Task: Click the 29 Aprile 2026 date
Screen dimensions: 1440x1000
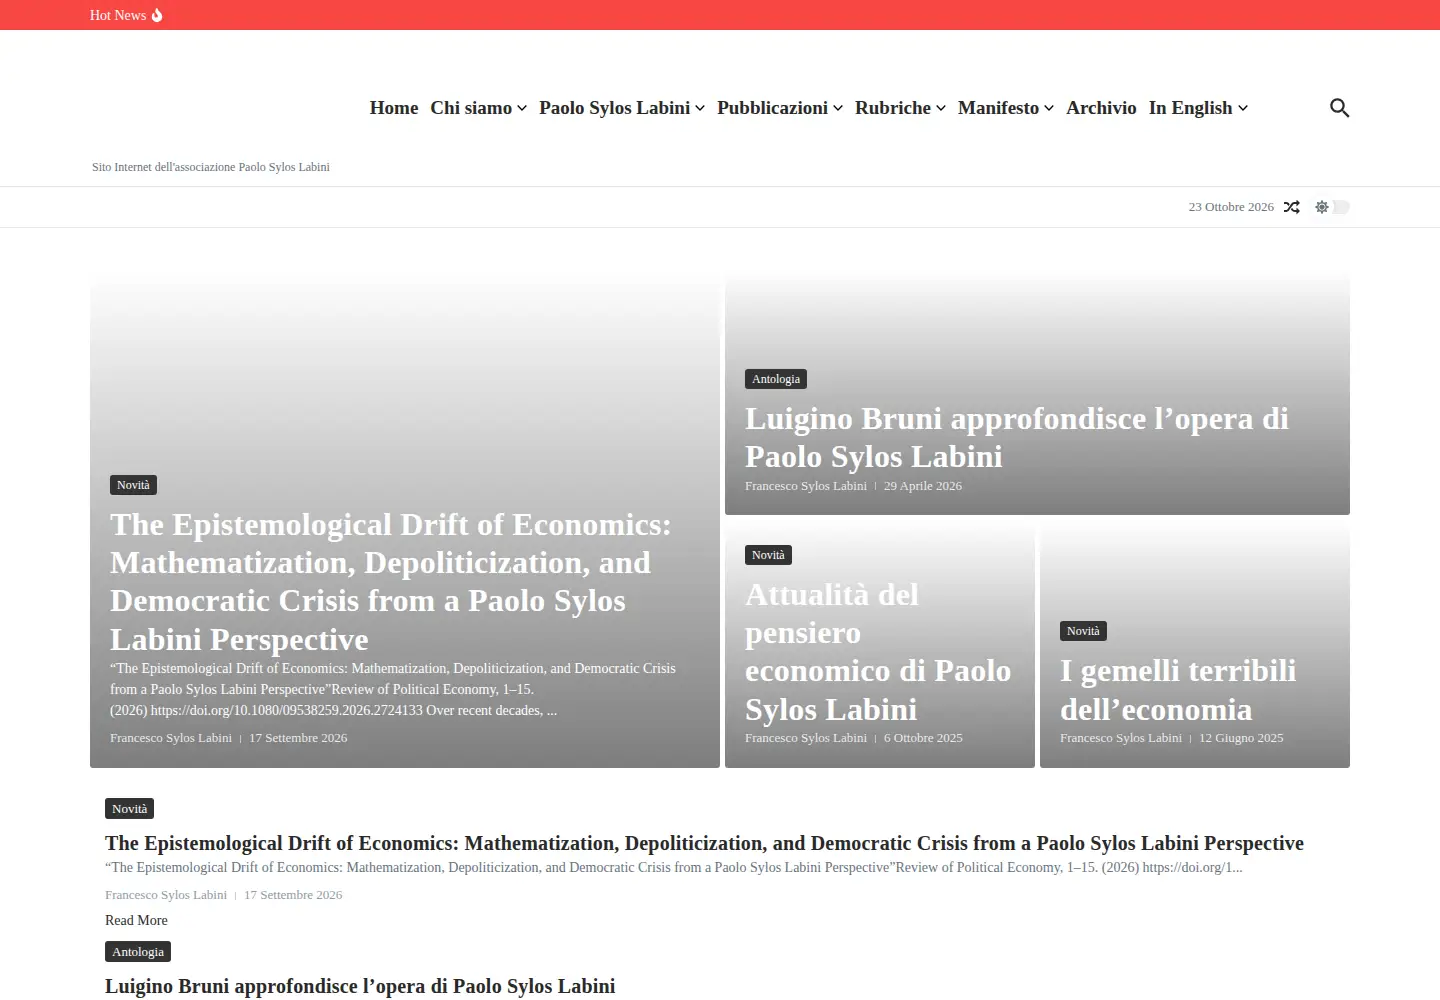Action: click(923, 486)
